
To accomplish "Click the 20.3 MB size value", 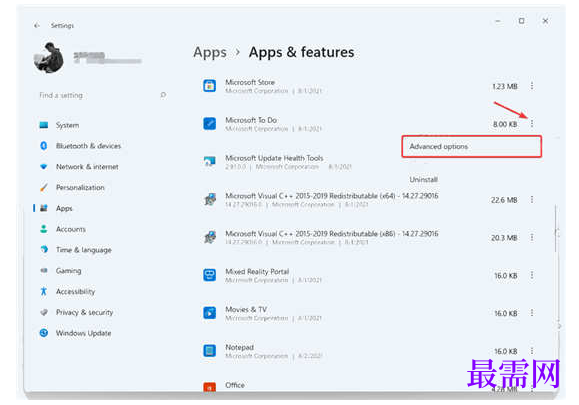I will (504, 237).
